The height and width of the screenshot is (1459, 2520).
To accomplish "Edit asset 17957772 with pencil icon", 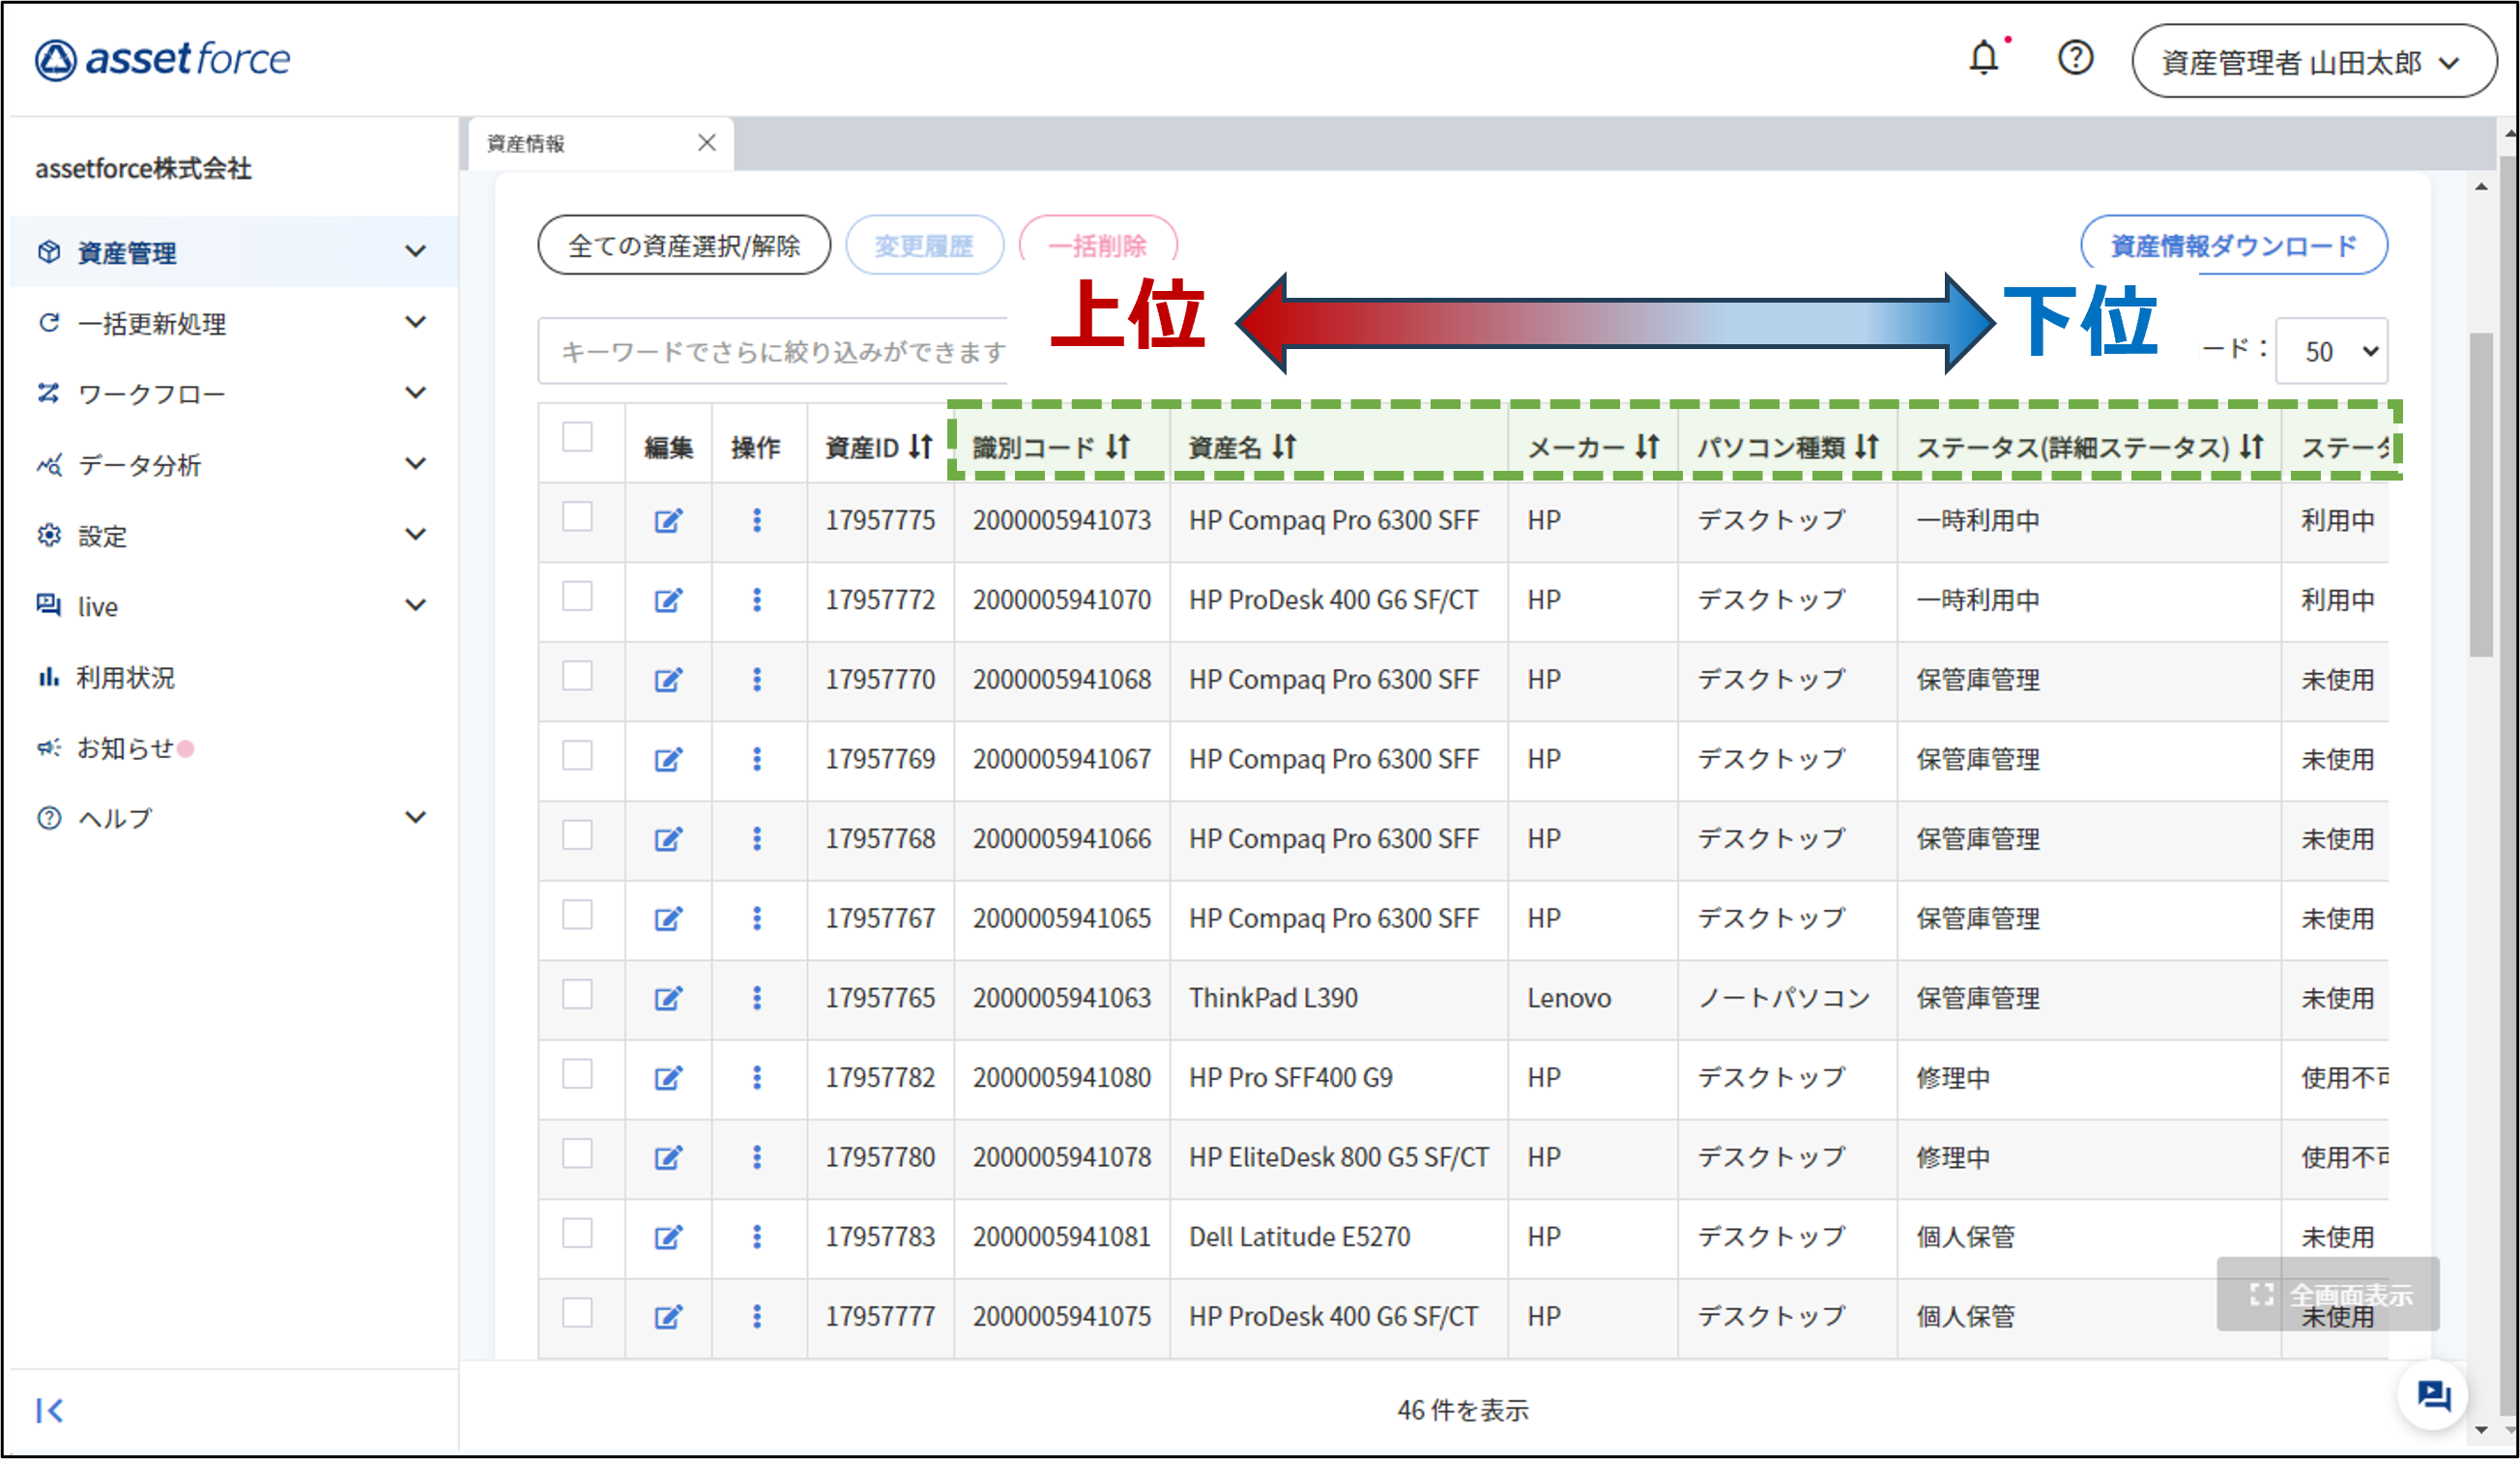I will pos(668,600).
